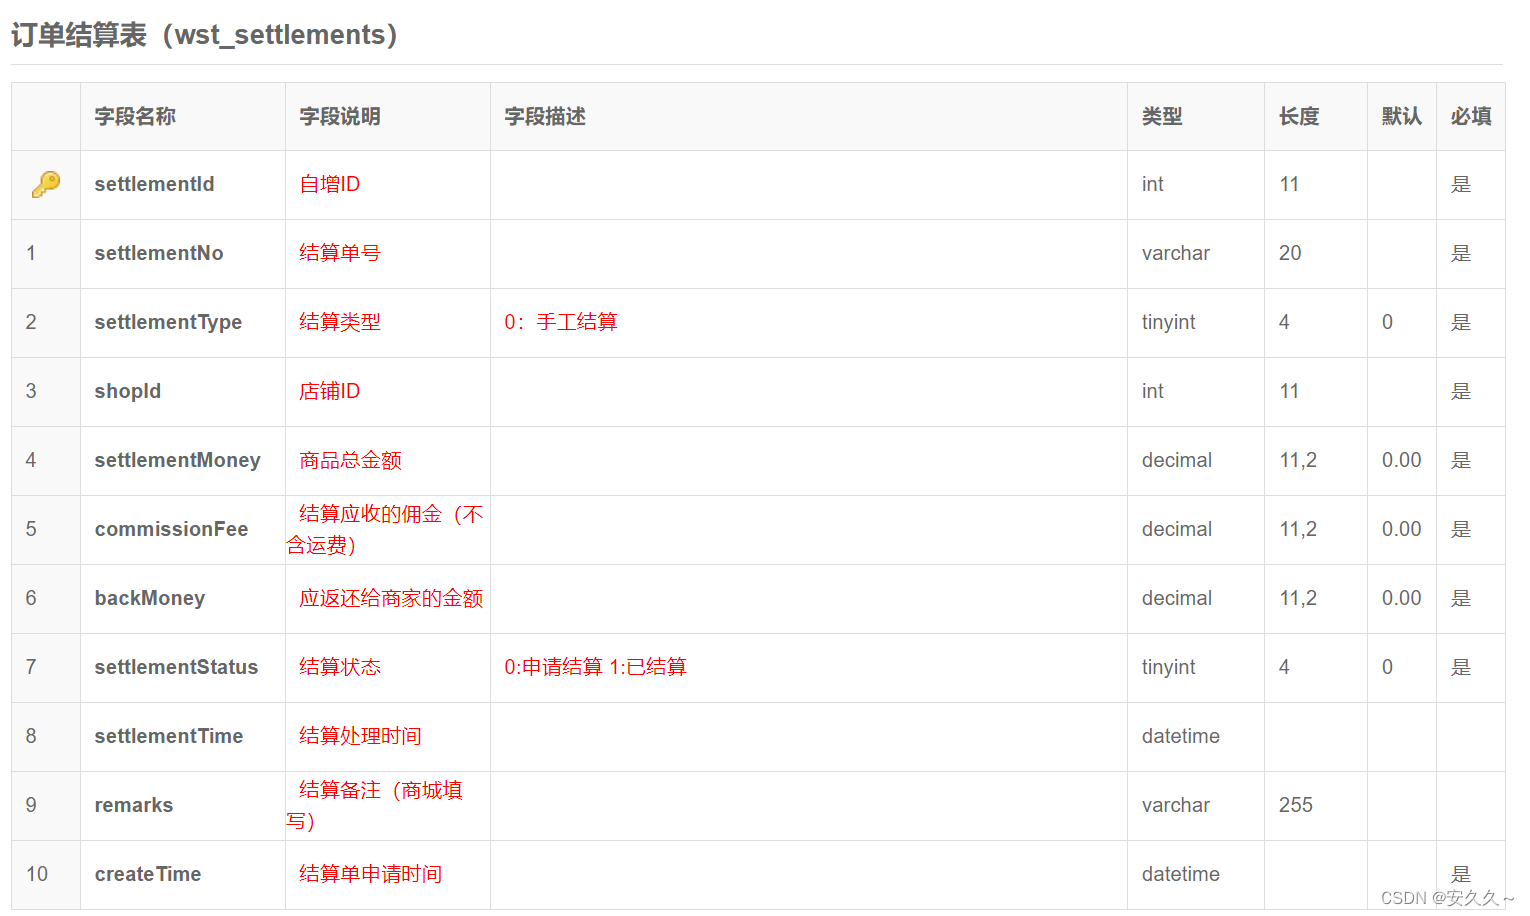Select the remarks varchar 255 length cell

click(x=1297, y=806)
